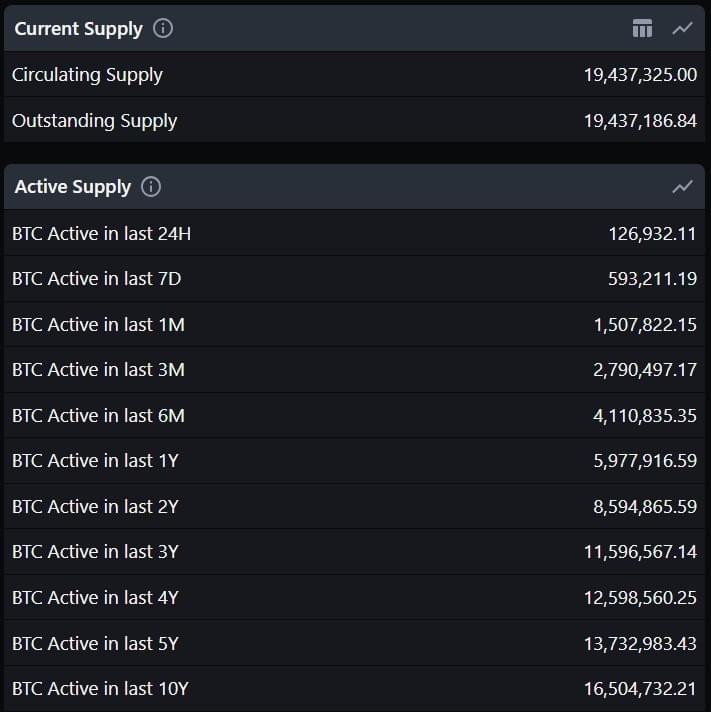Screen dimensions: 711x712
Task: Select BTC Active in last 10Y row
Action: pos(354,688)
